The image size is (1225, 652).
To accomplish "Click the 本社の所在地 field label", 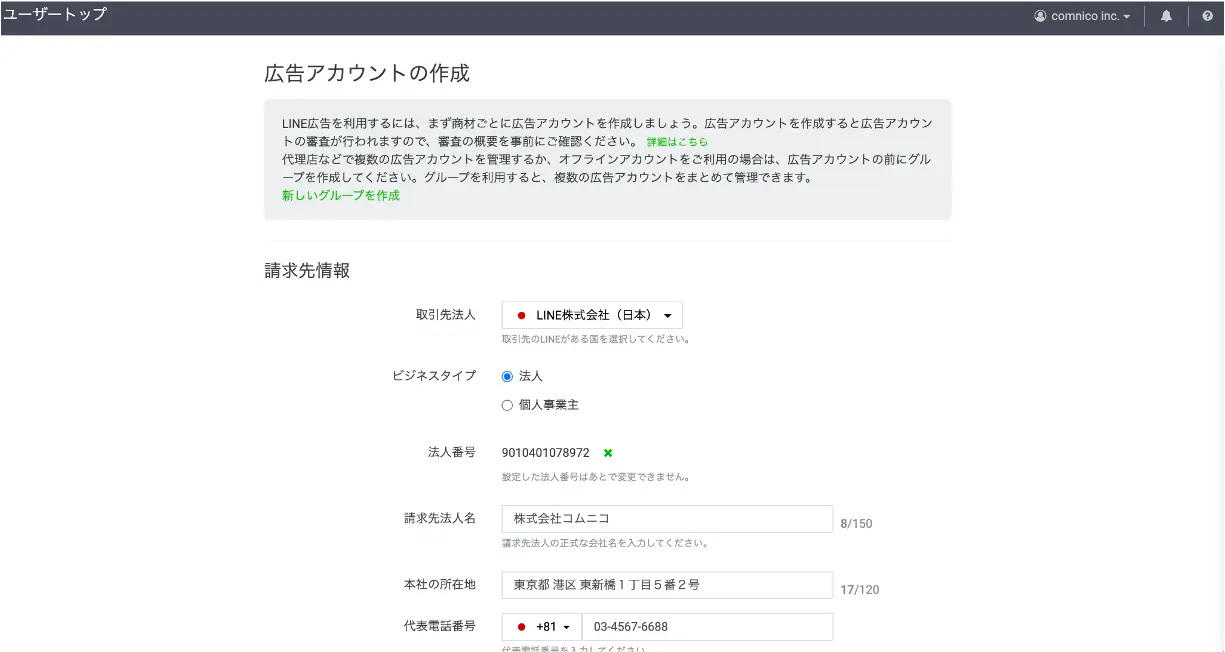I will point(440,584).
